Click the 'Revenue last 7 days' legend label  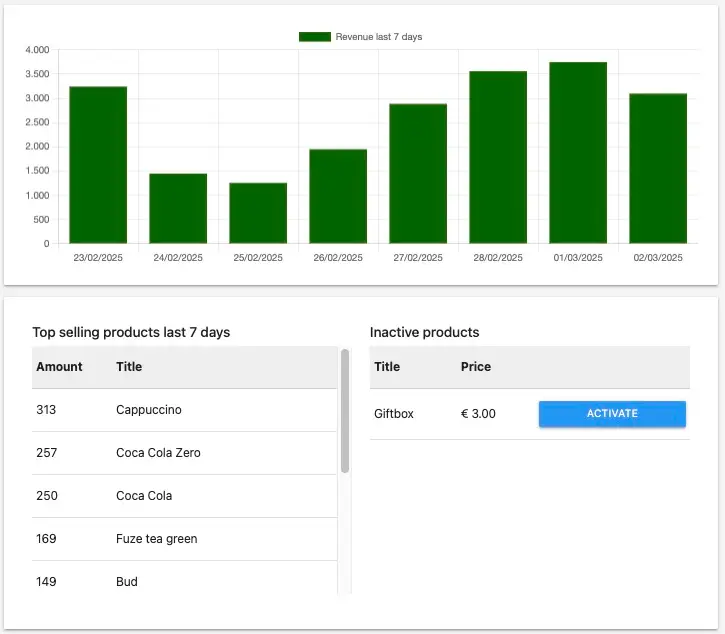378,37
